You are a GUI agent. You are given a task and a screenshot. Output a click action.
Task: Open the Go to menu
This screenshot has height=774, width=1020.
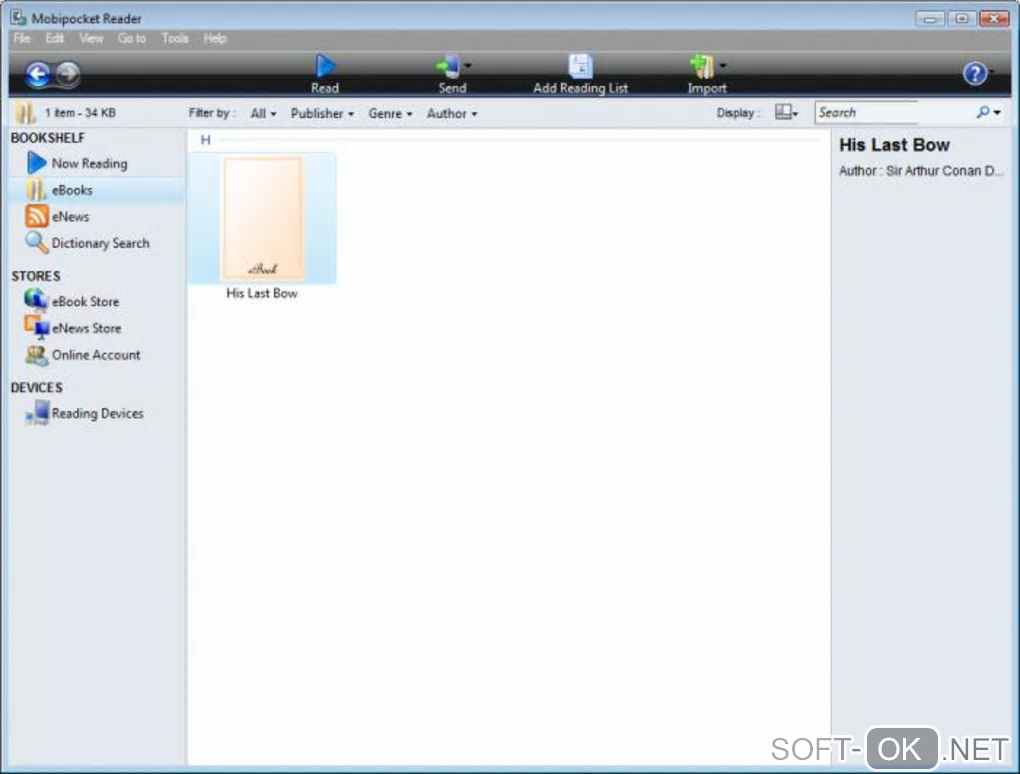pos(132,38)
